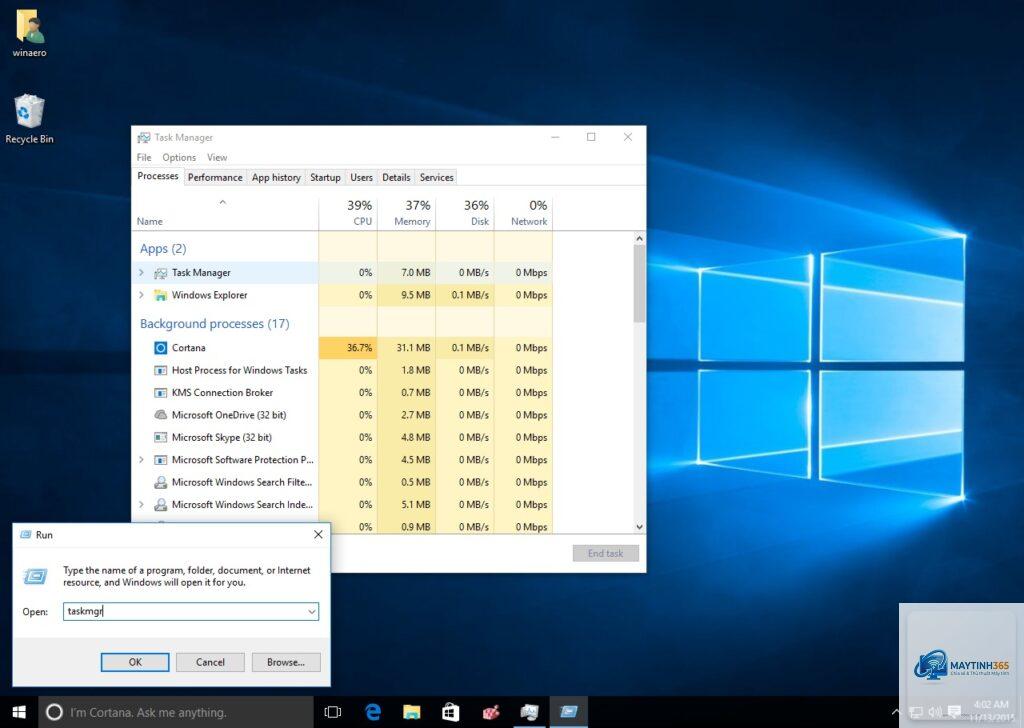Viewport: 1024px width, 728px height.
Task: Switch to the Performance tab
Action: (x=215, y=177)
